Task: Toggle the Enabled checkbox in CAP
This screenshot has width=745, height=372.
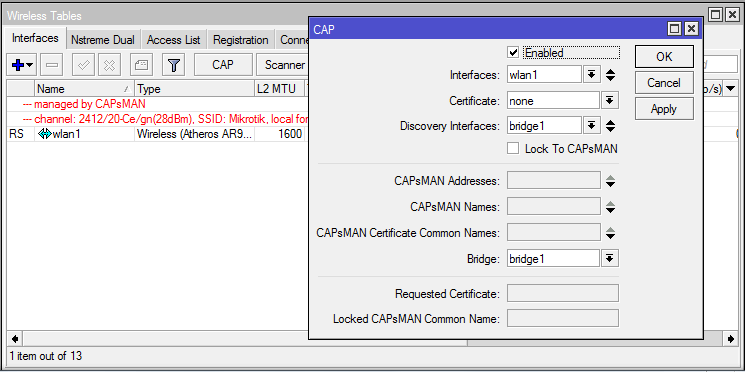Action: click(x=513, y=52)
